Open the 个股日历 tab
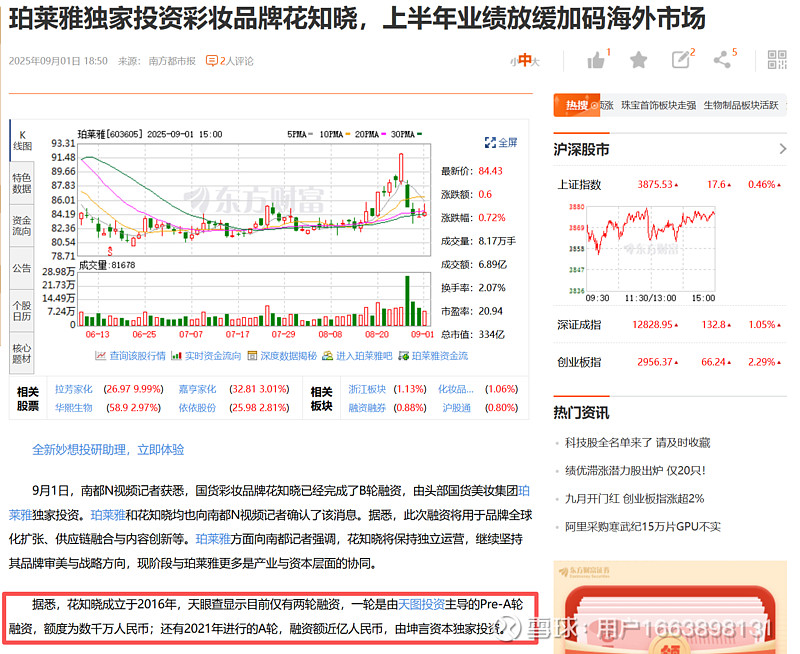Viewport: 800px width, 654px height. coord(22,311)
